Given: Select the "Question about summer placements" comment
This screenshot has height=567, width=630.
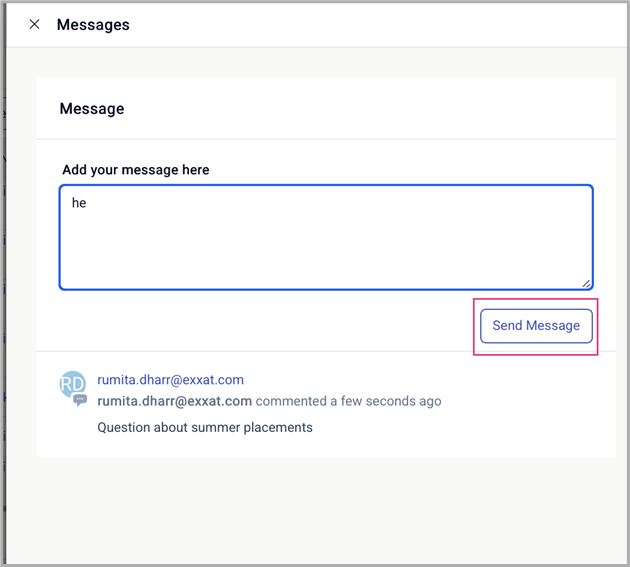Looking at the screenshot, I should click(205, 427).
